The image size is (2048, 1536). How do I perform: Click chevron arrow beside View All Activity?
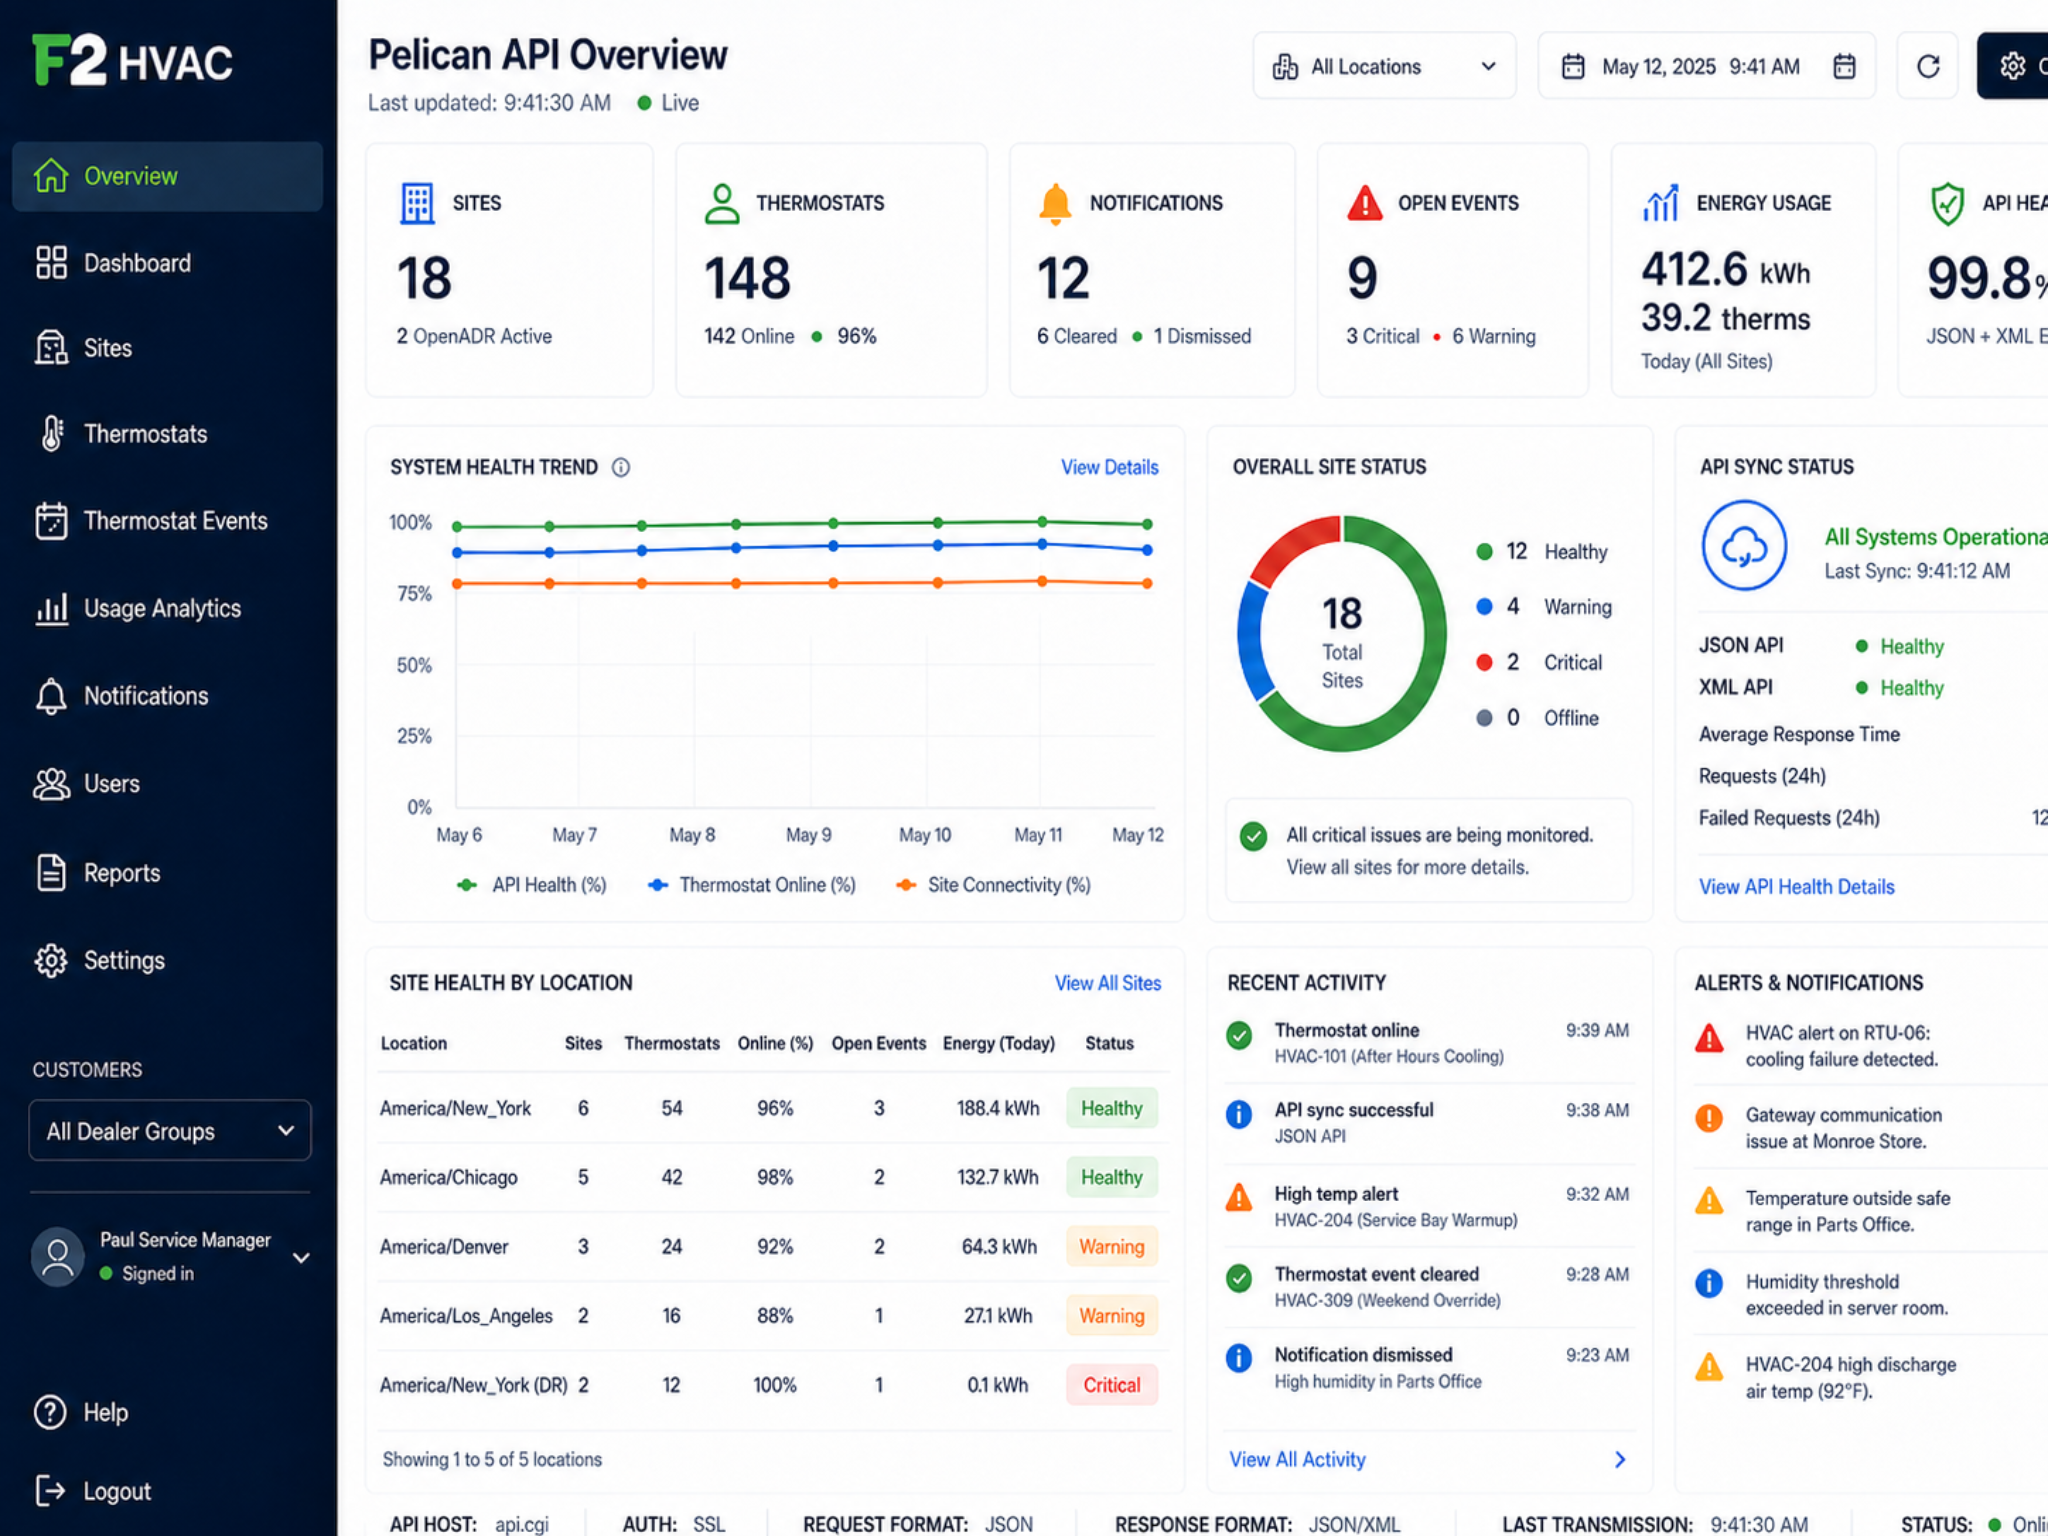click(x=1620, y=1460)
